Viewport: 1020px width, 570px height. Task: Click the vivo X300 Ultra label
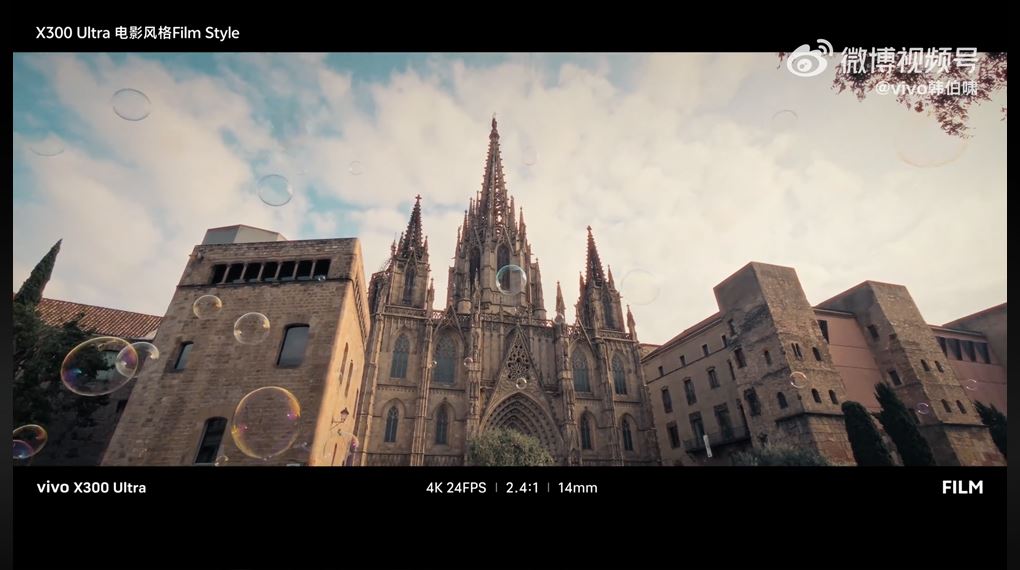[91, 488]
